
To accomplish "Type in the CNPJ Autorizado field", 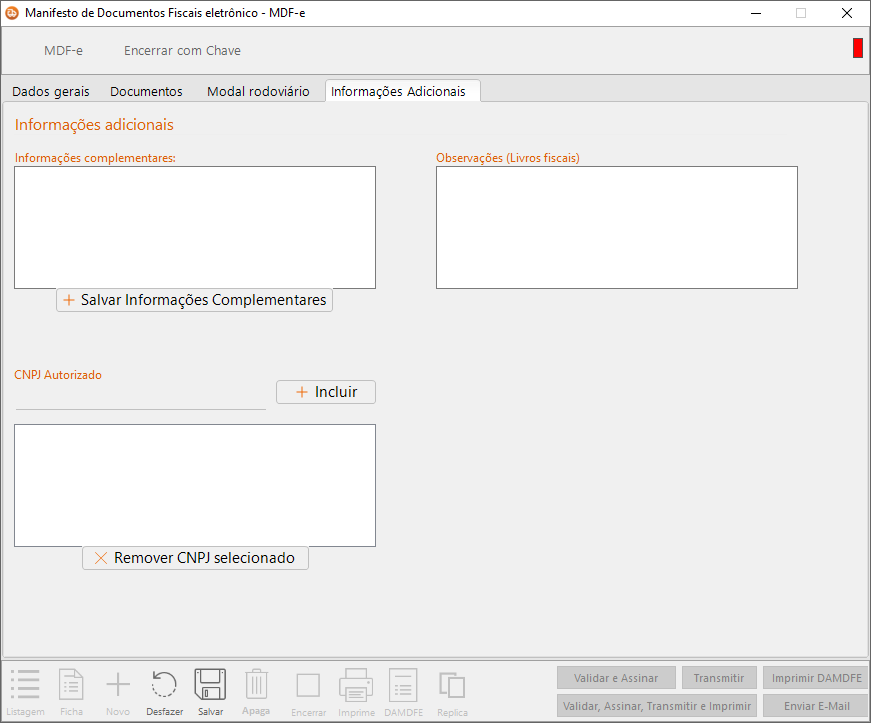I will point(140,397).
